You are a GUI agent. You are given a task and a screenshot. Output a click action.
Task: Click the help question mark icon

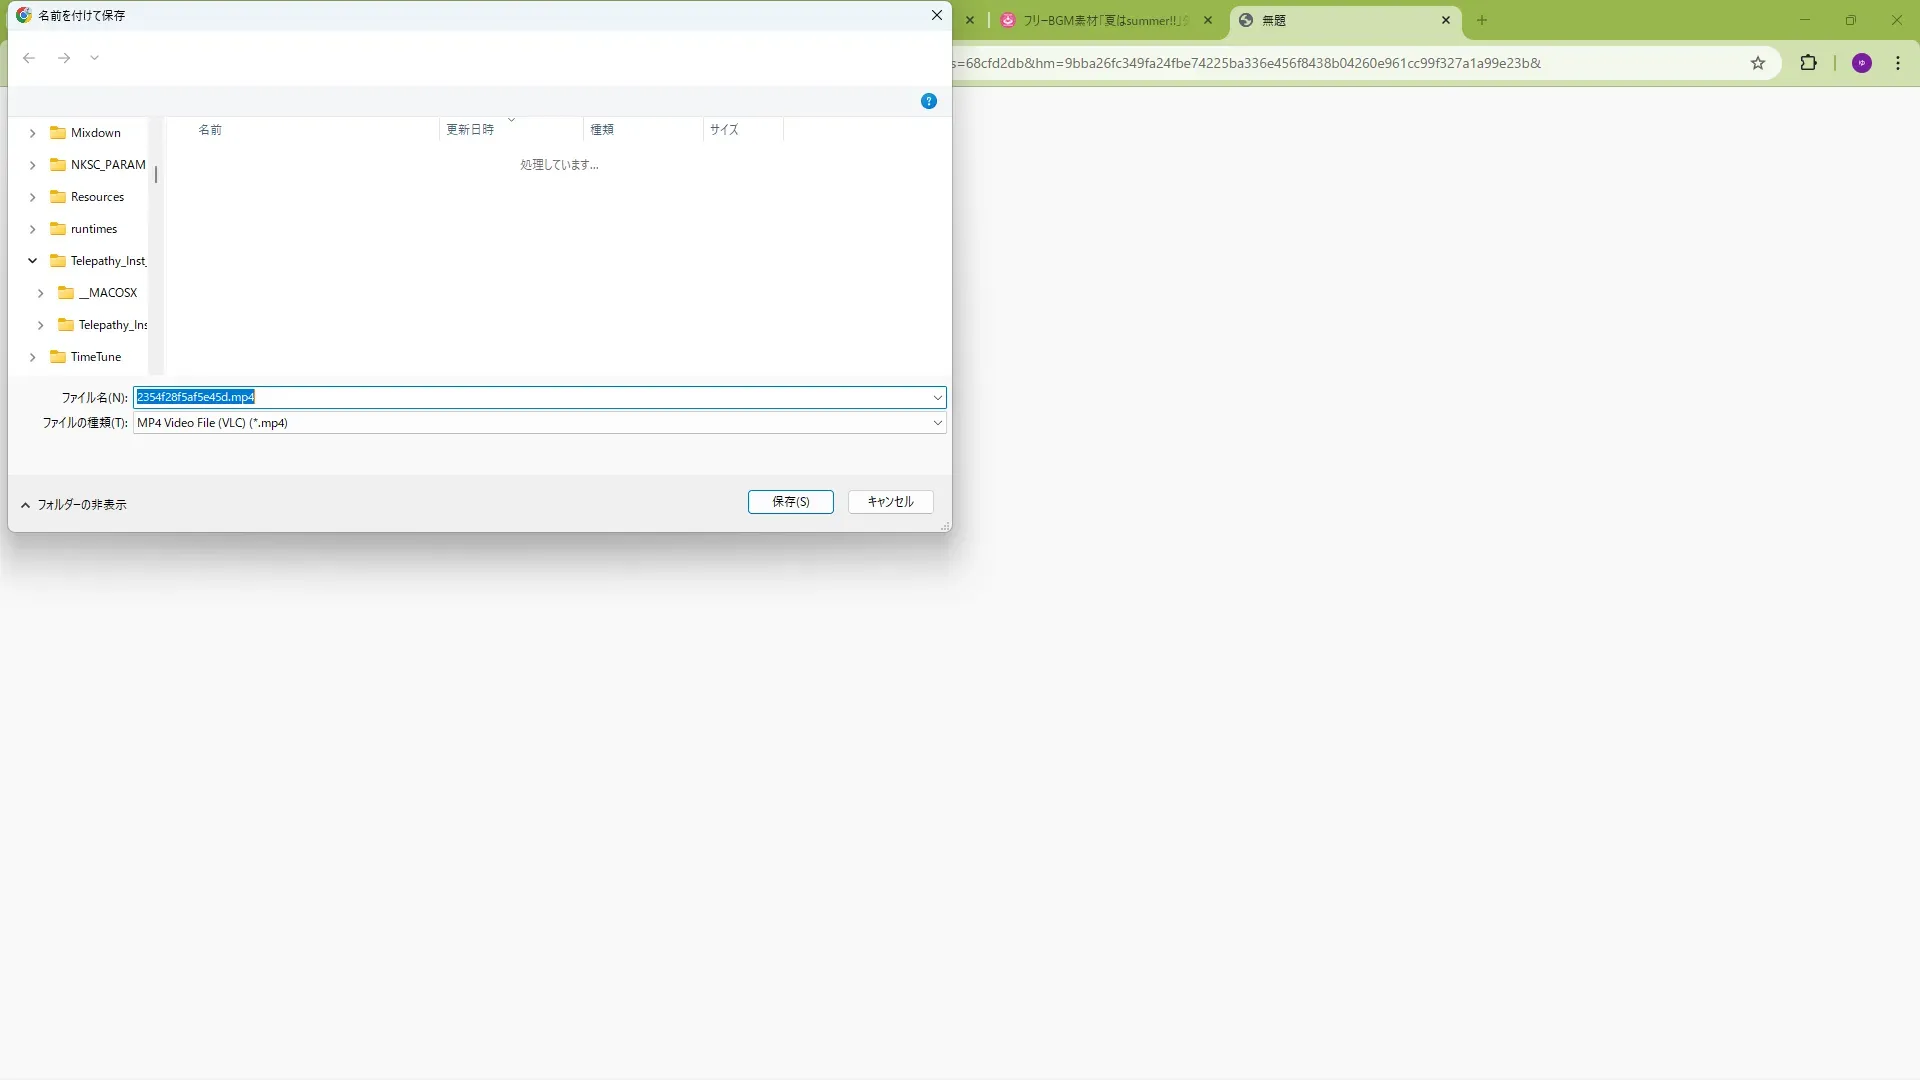click(928, 101)
